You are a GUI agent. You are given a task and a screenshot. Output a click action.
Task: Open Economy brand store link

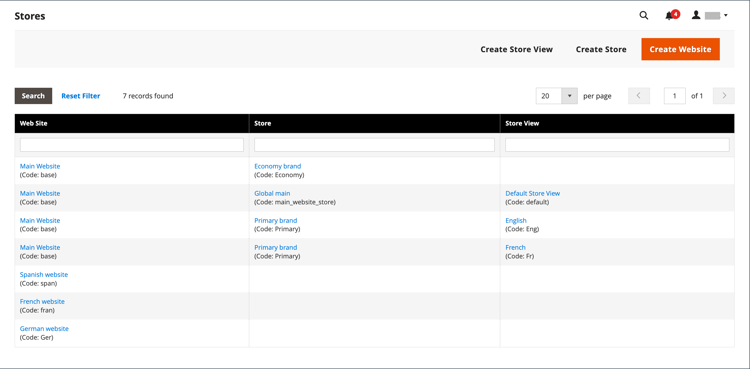tap(277, 166)
